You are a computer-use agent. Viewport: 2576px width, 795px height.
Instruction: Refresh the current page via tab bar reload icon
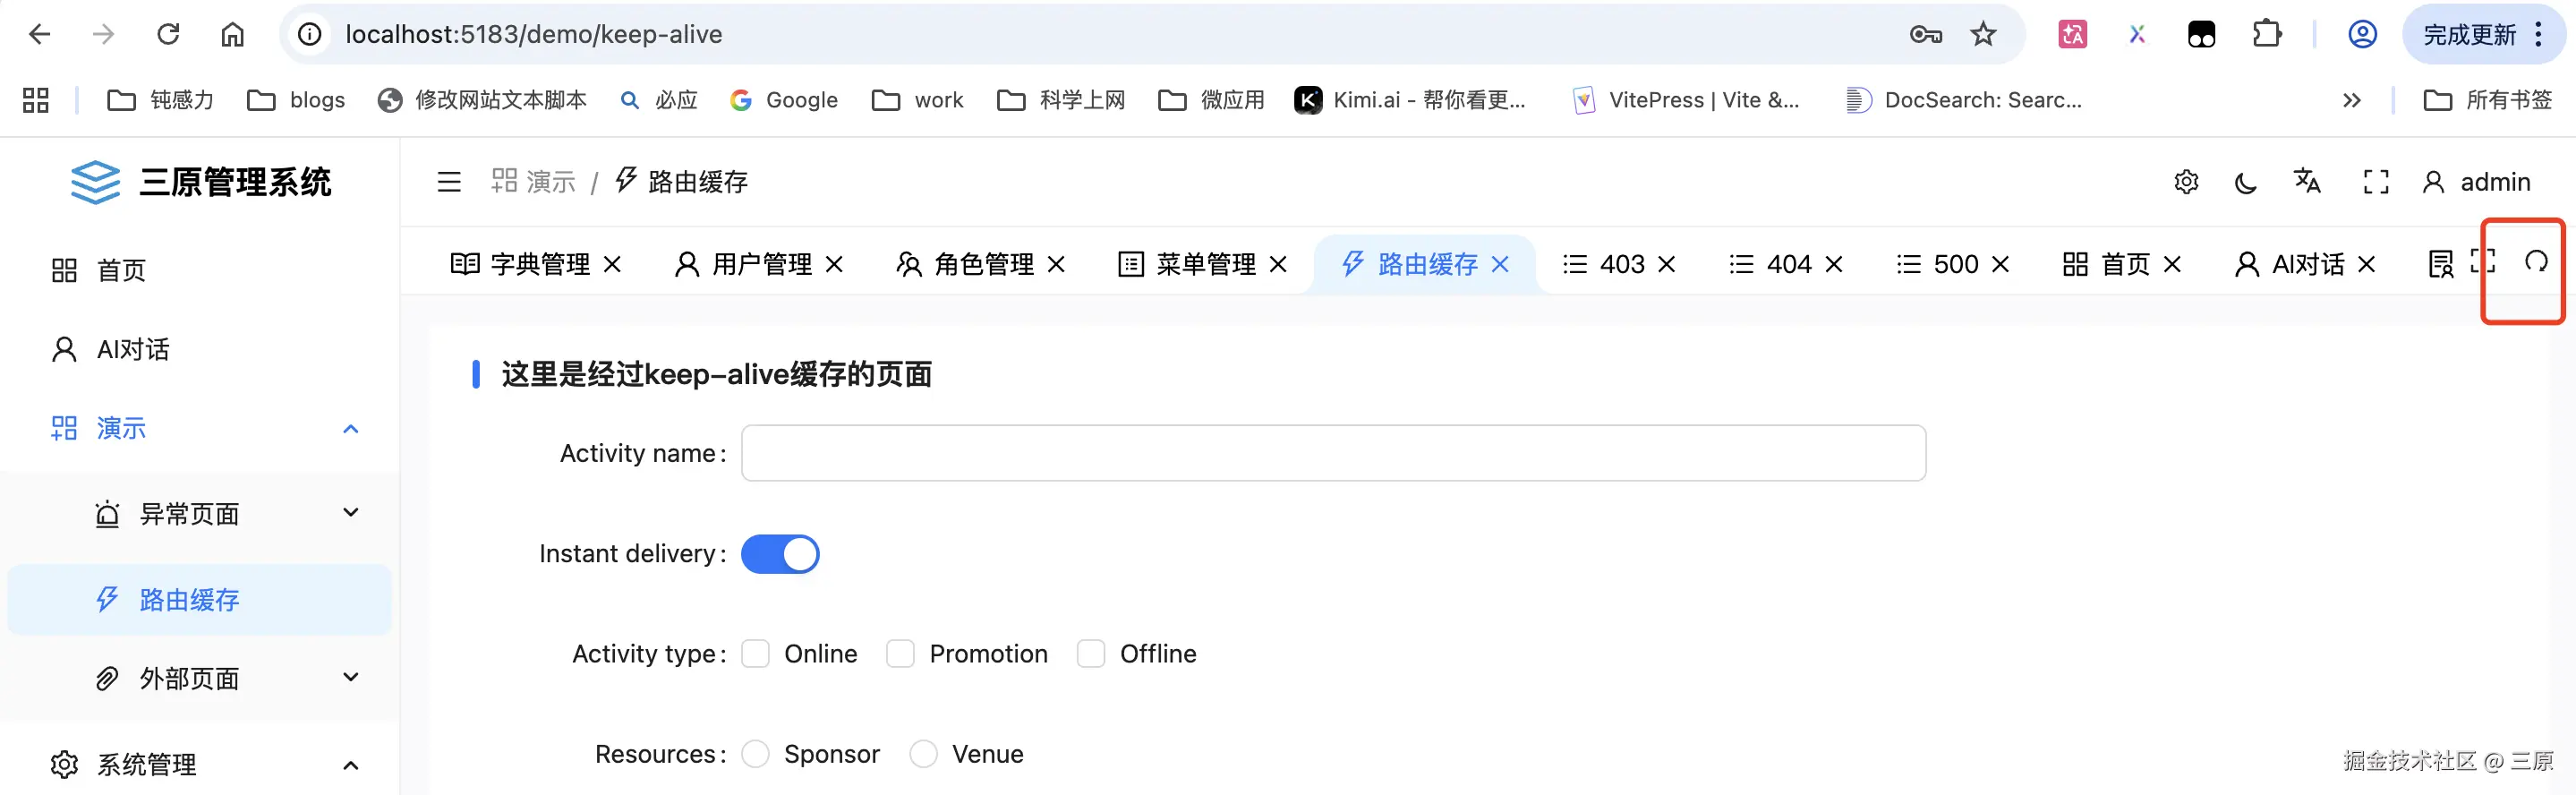pos(2536,262)
